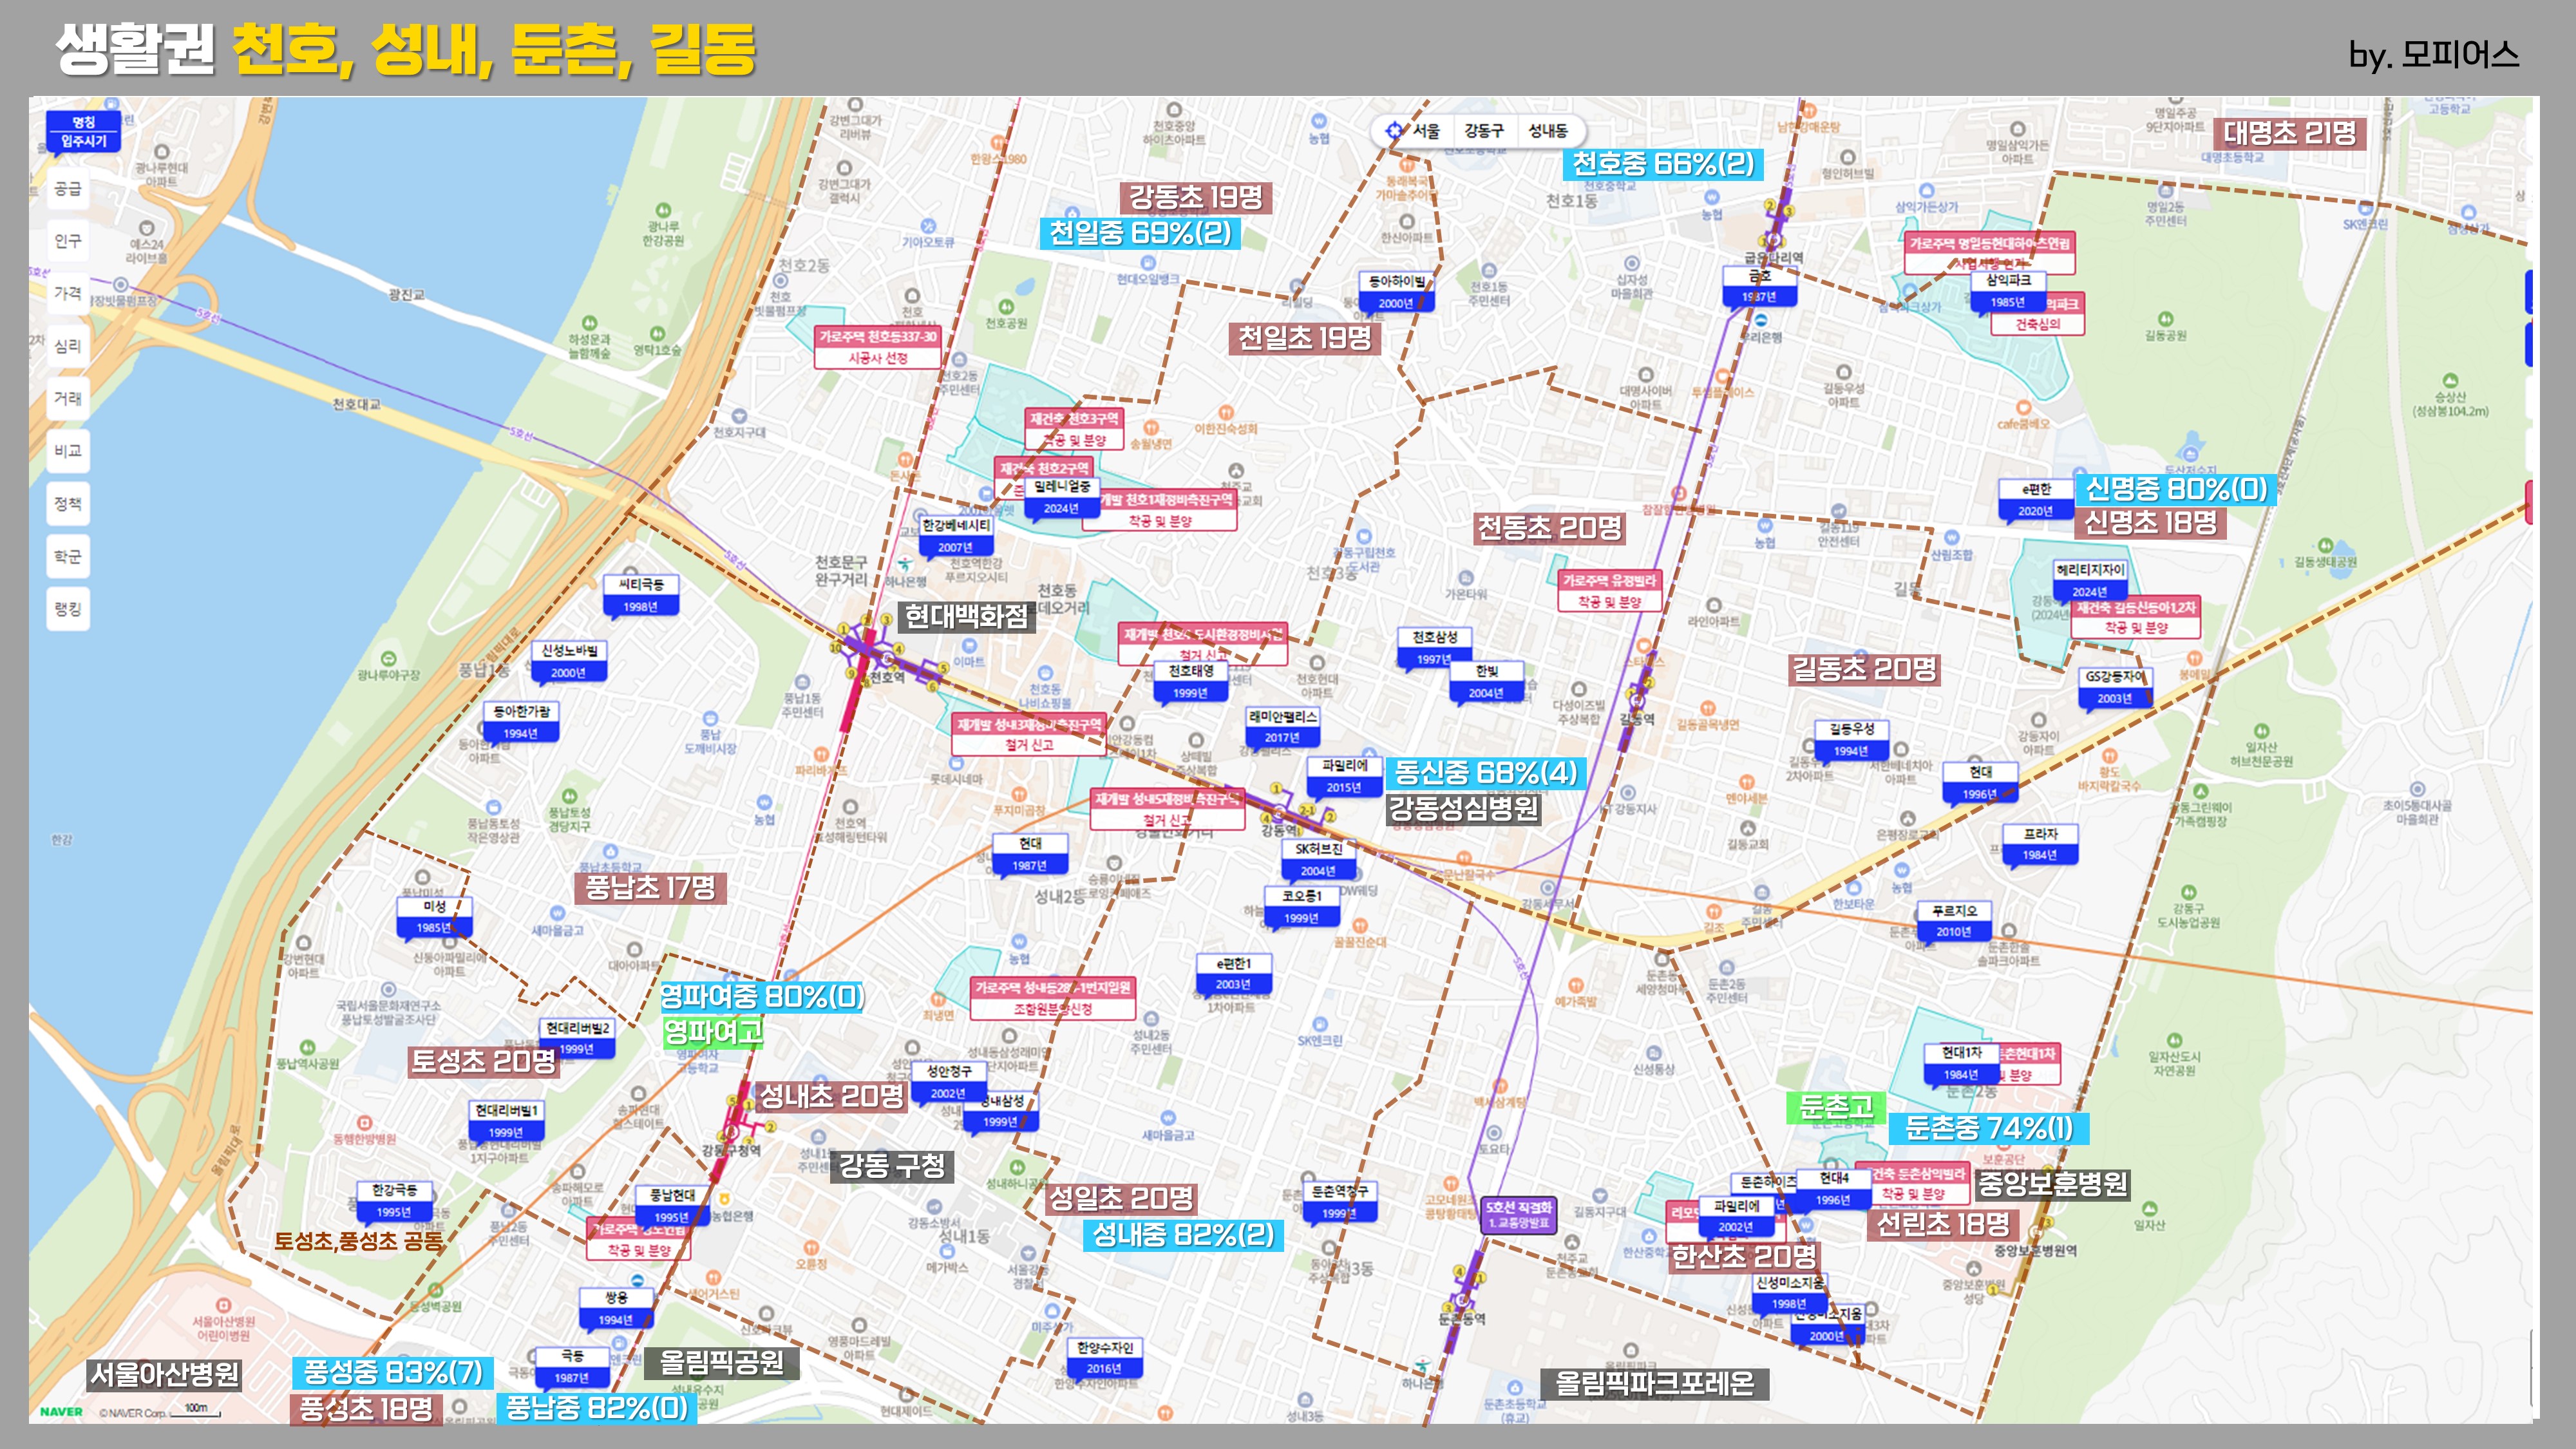The width and height of the screenshot is (2576, 1449).
Task: Click the 밀레니얼중 2024년 apartment marker
Action: (1062, 497)
